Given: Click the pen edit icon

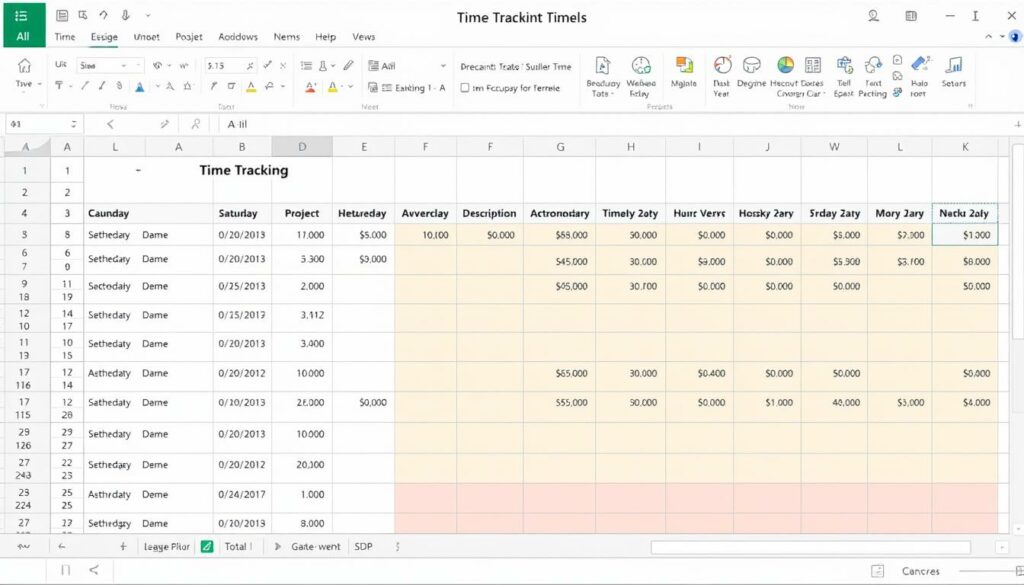Looking at the screenshot, I should click(x=348, y=65).
